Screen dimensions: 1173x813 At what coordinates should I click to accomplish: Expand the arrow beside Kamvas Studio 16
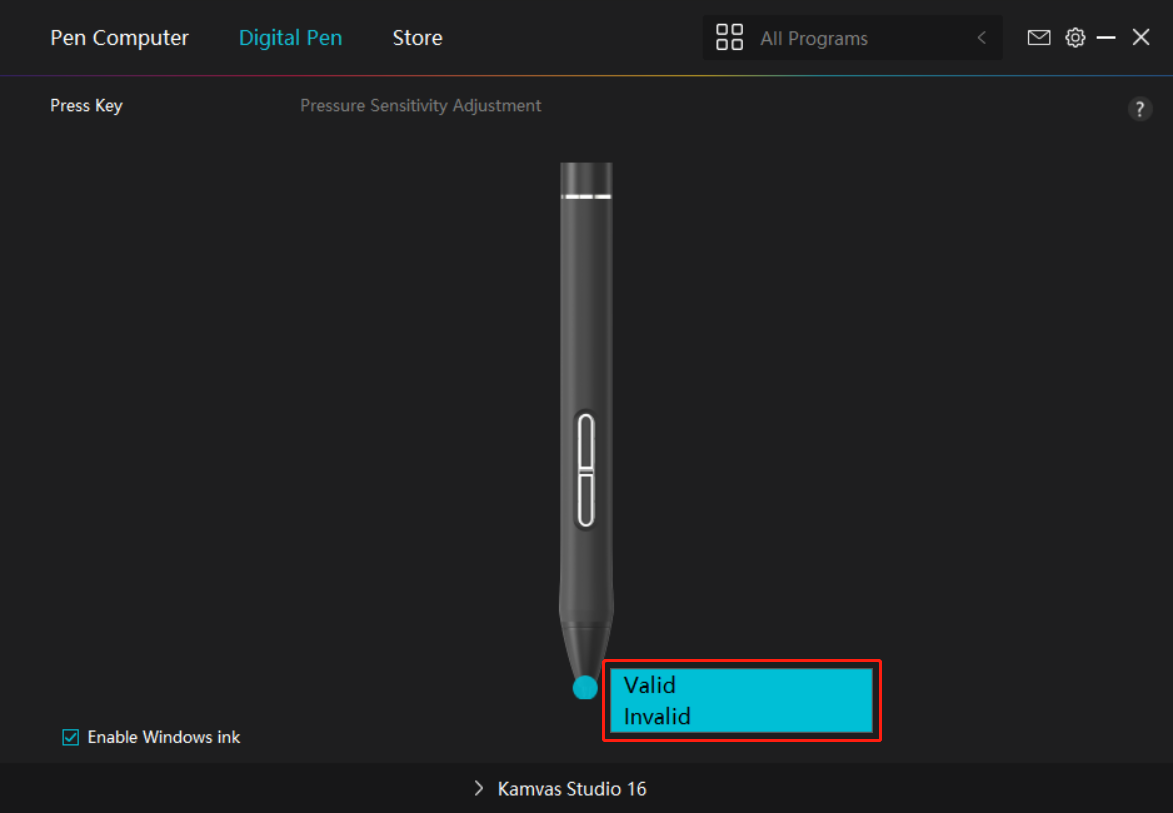click(x=478, y=789)
